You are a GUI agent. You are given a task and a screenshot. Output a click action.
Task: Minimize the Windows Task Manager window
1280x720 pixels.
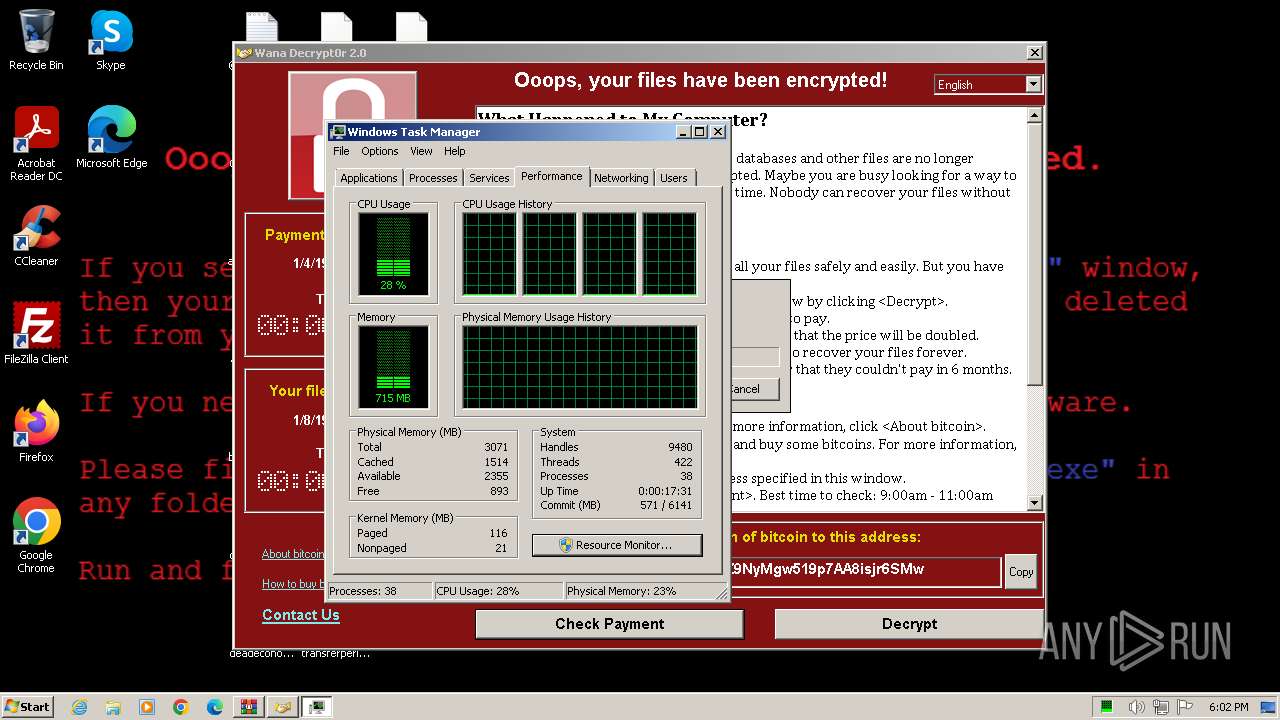(683, 132)
